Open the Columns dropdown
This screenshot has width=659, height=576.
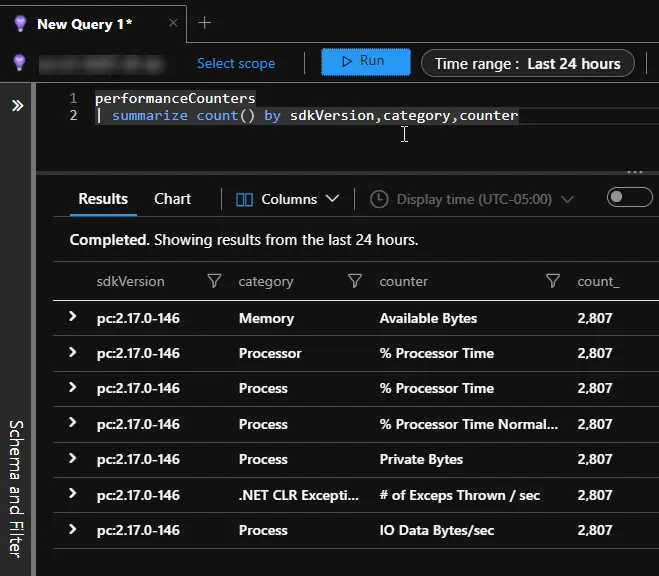point(288,199)
